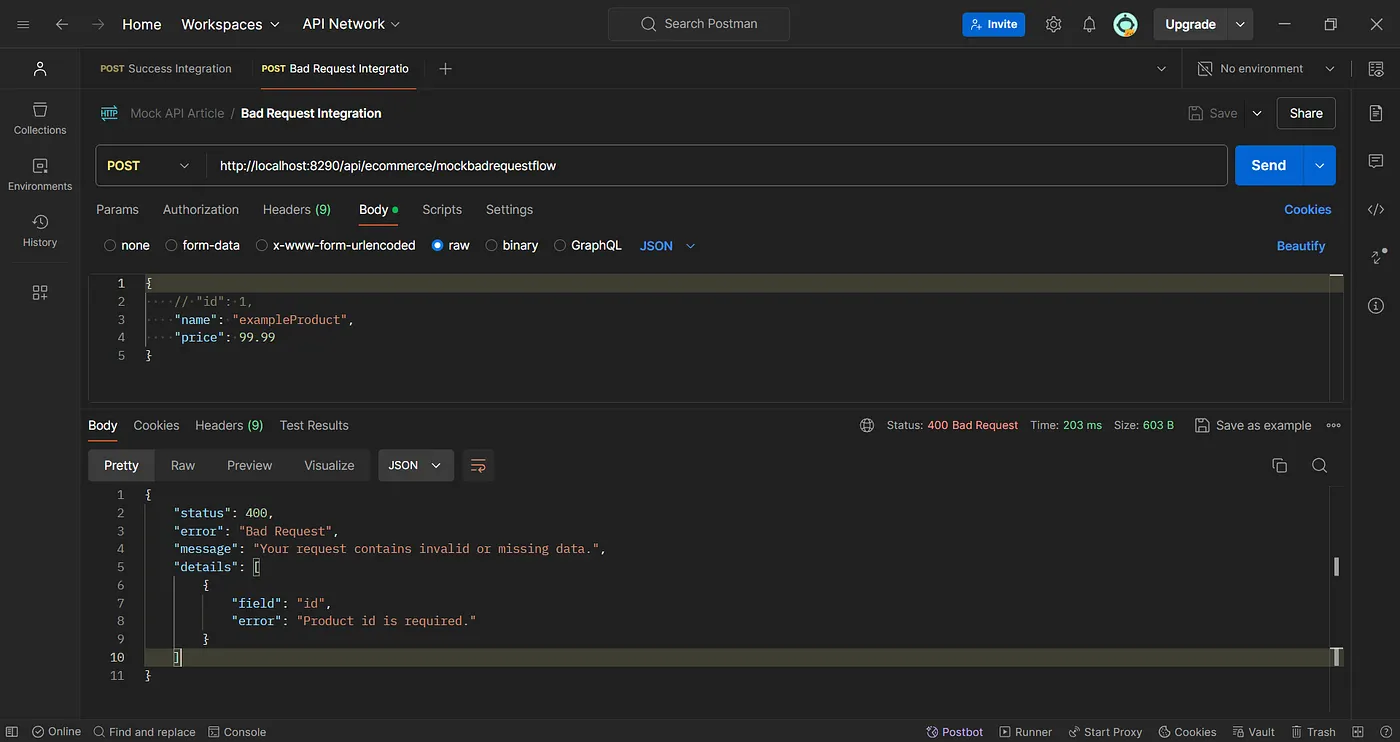Click the request URL field
The image size is (1400, 742).
[x=717, y=166]
